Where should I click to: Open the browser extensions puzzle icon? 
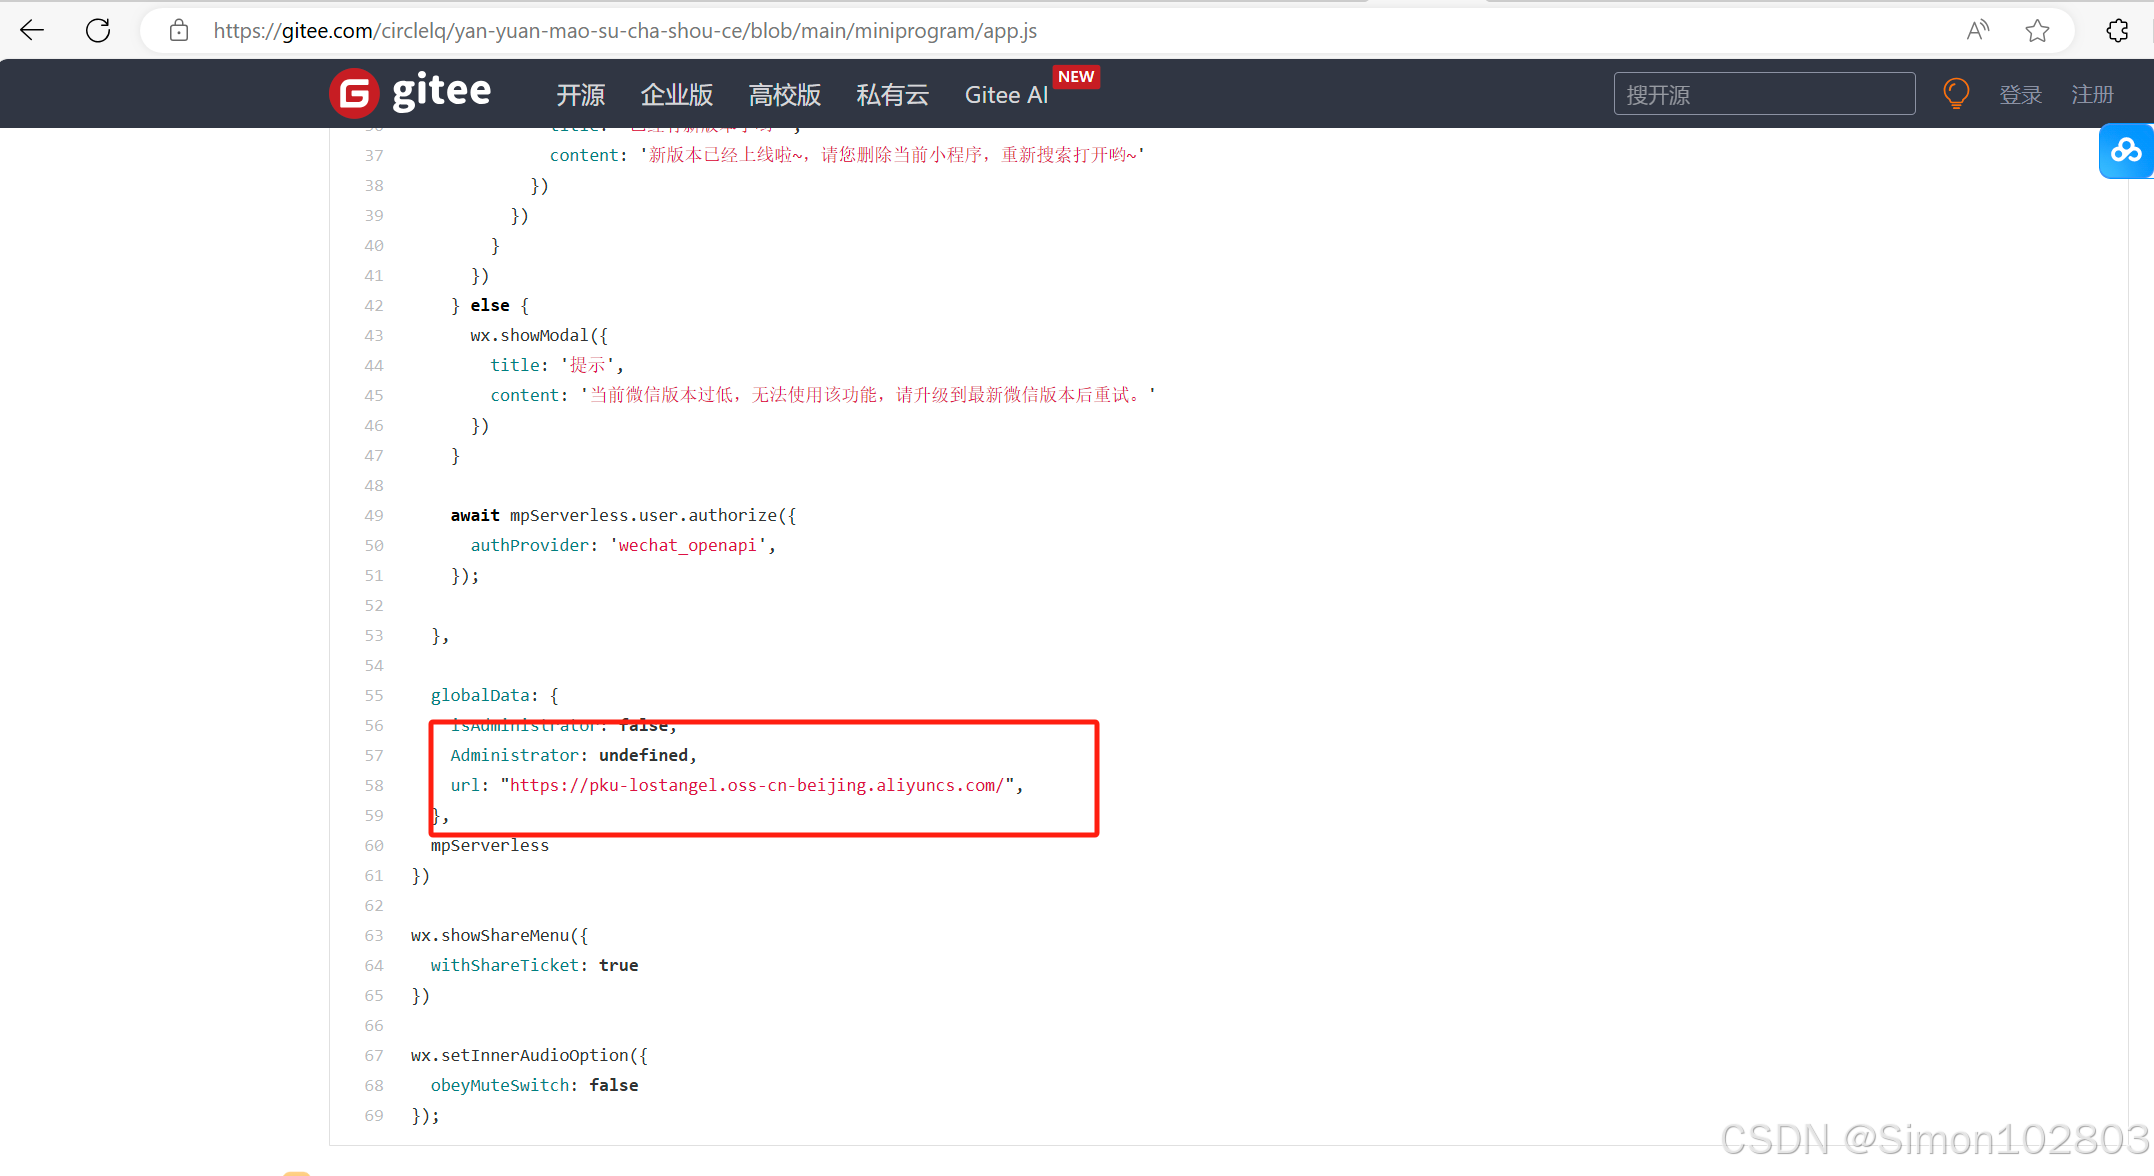pos(2117,30)
